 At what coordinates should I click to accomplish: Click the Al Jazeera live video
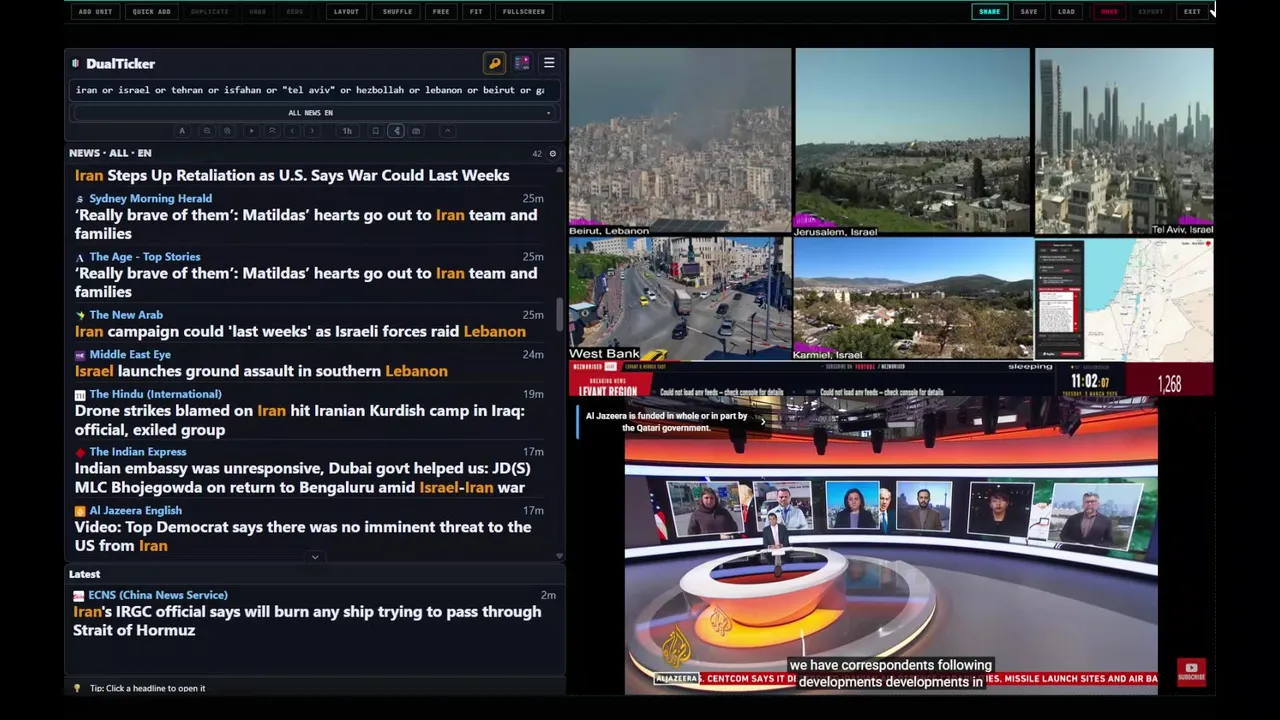pyautogui.click(x=891, y=545)
